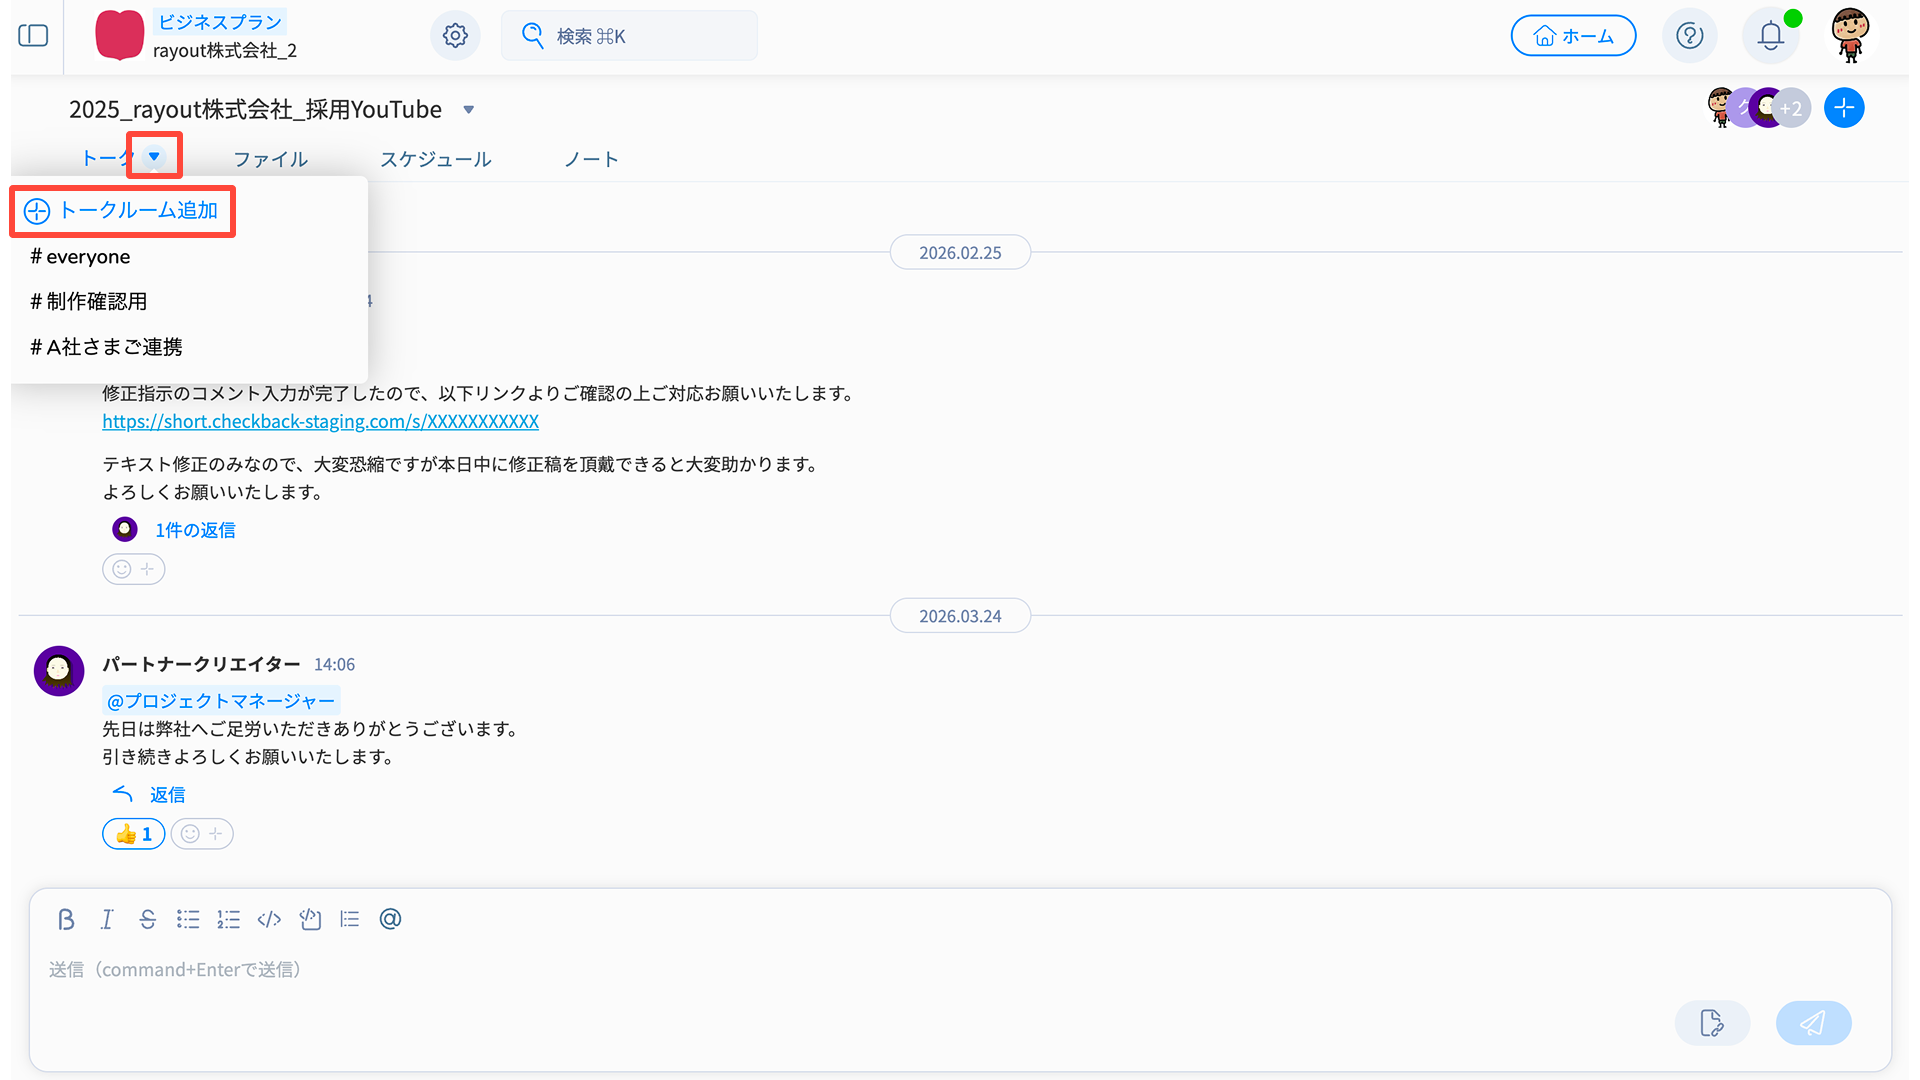Click トークルーム追加 to add a room

coord(122,211)
